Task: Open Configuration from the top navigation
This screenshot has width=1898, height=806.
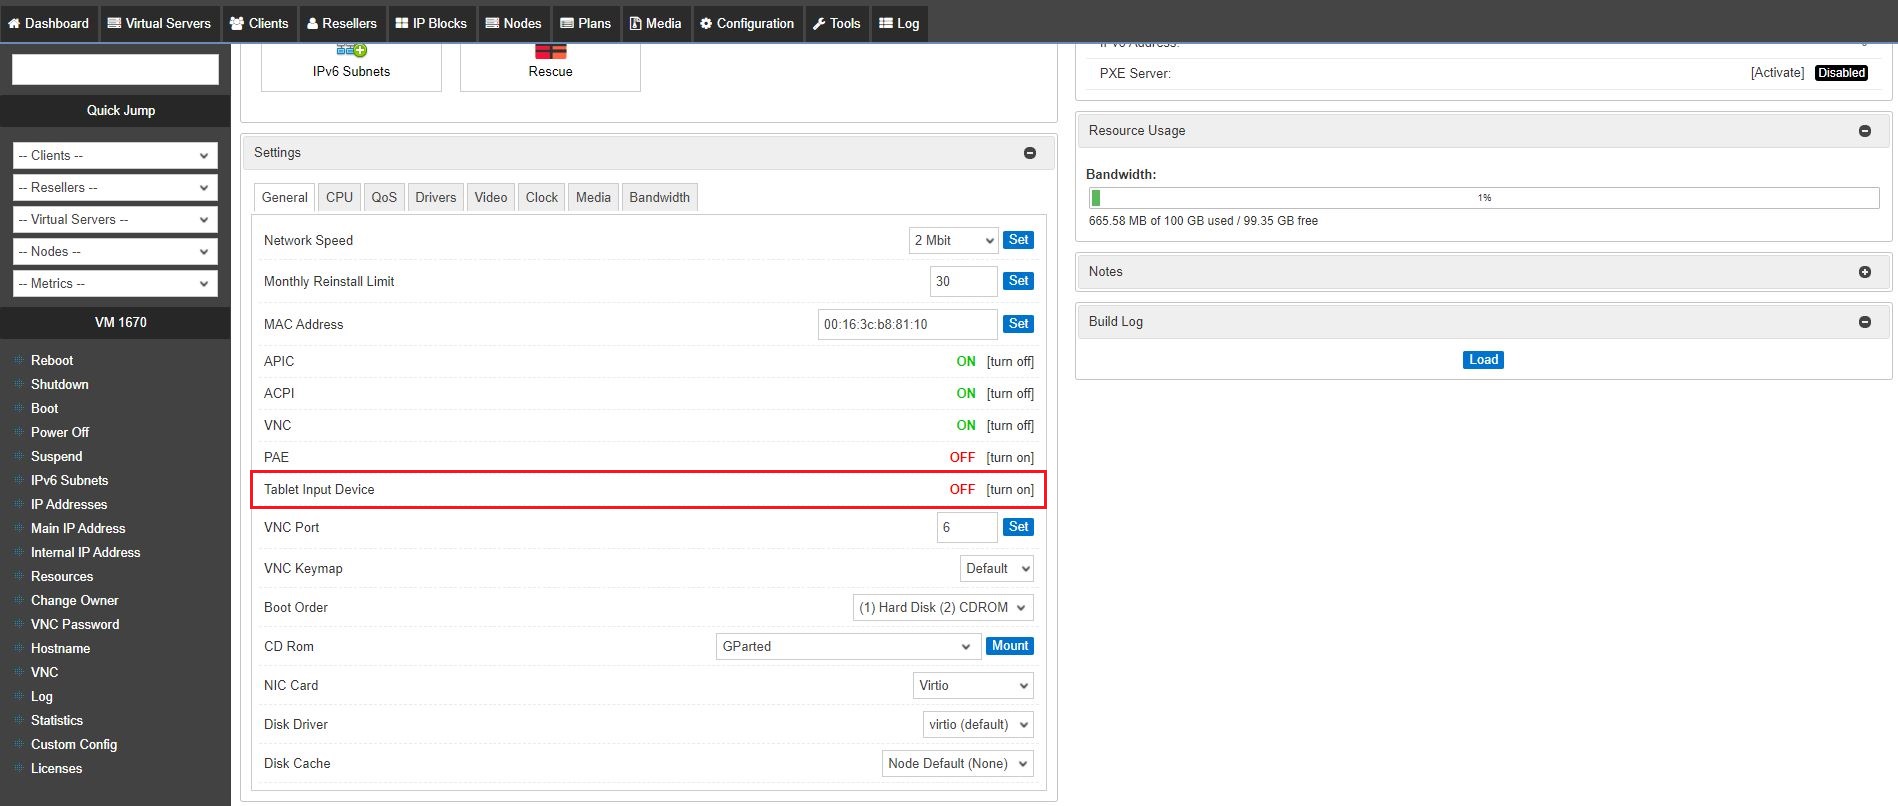Action: pyautogui.click(x=746, y=23)
